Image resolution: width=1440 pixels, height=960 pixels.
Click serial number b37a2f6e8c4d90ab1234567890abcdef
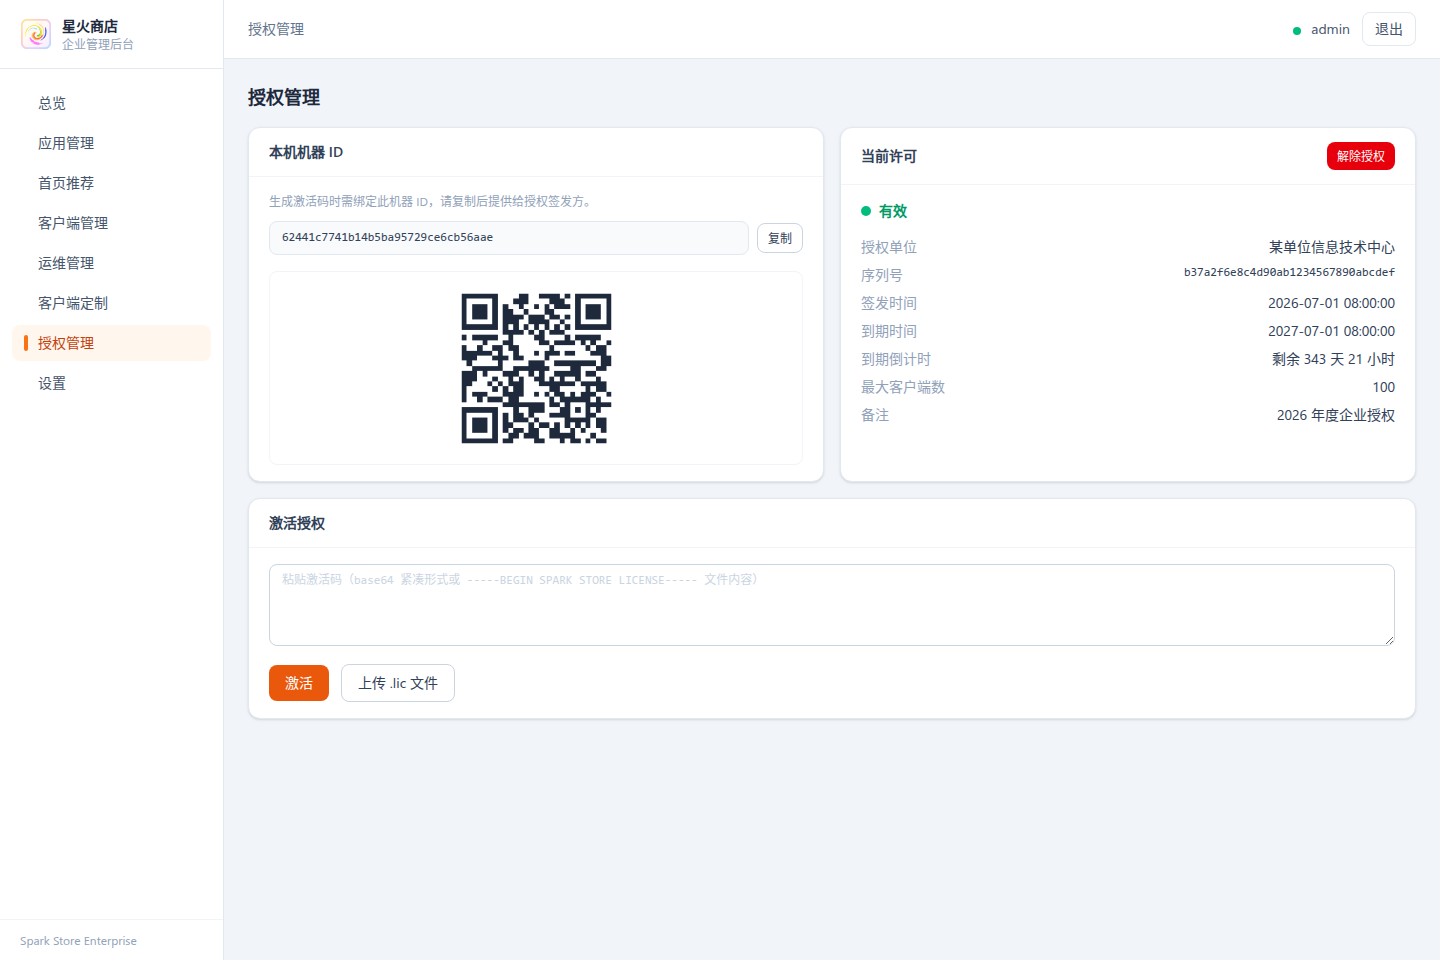click(x=1289, y=272)
